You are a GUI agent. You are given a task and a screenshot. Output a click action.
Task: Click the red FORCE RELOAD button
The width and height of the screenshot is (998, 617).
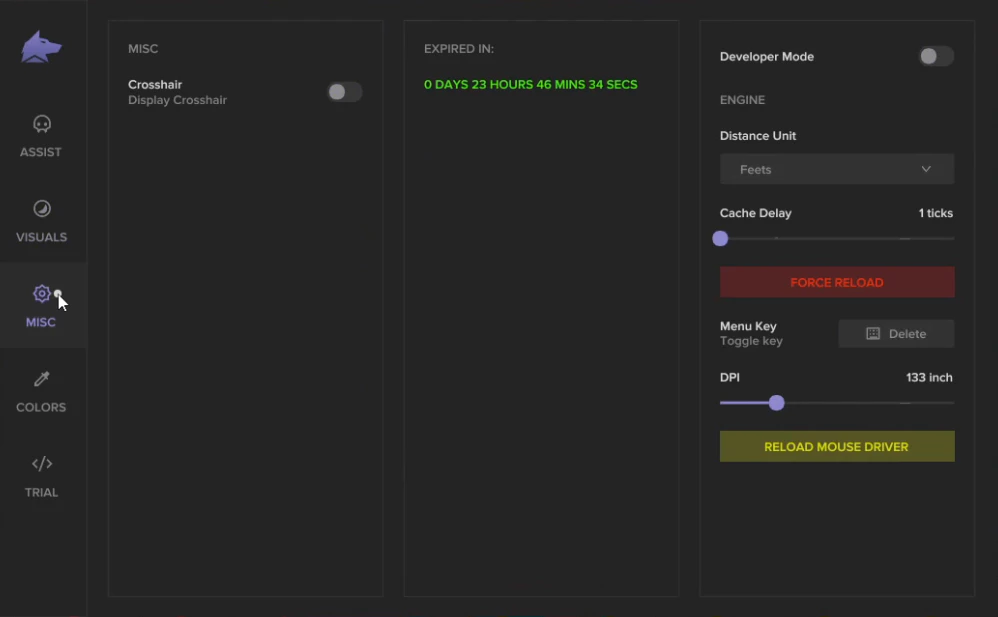[x=836, y=282]
